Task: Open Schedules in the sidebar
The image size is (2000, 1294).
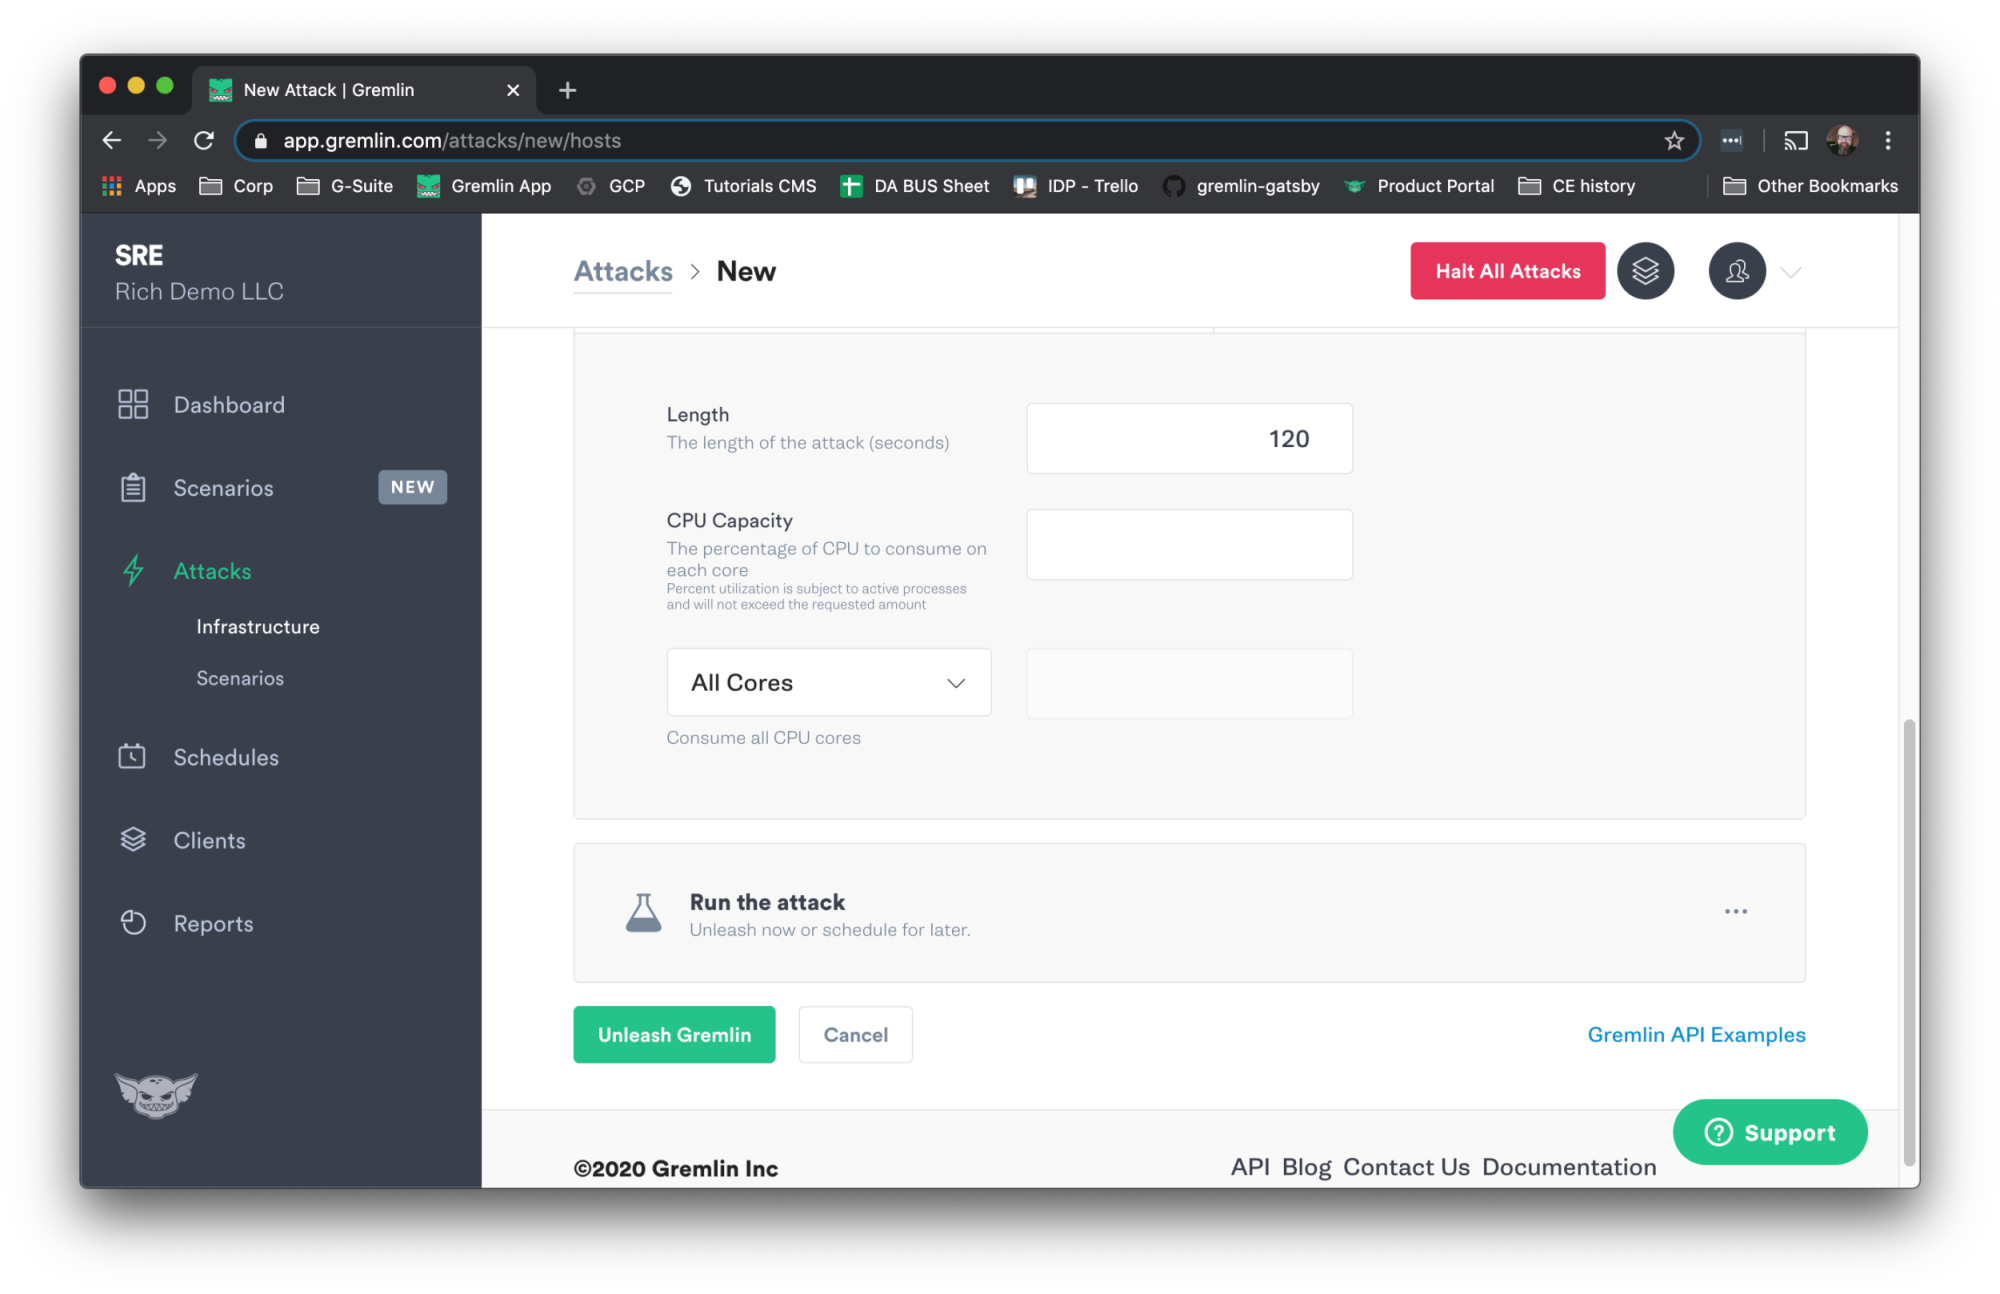Action: [x=226, y=757]
